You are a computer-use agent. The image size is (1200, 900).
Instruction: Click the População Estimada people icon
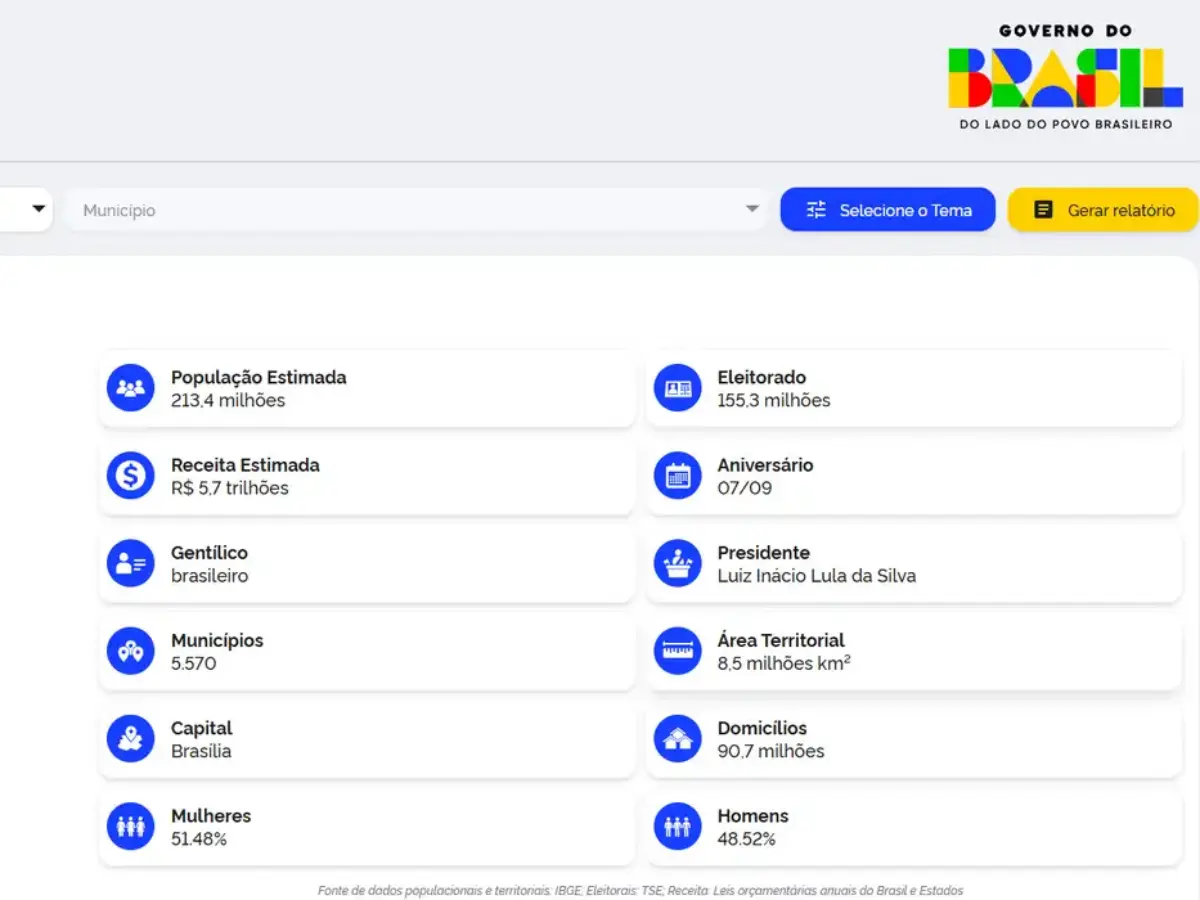pyautogui.click(x=131, y=388)
